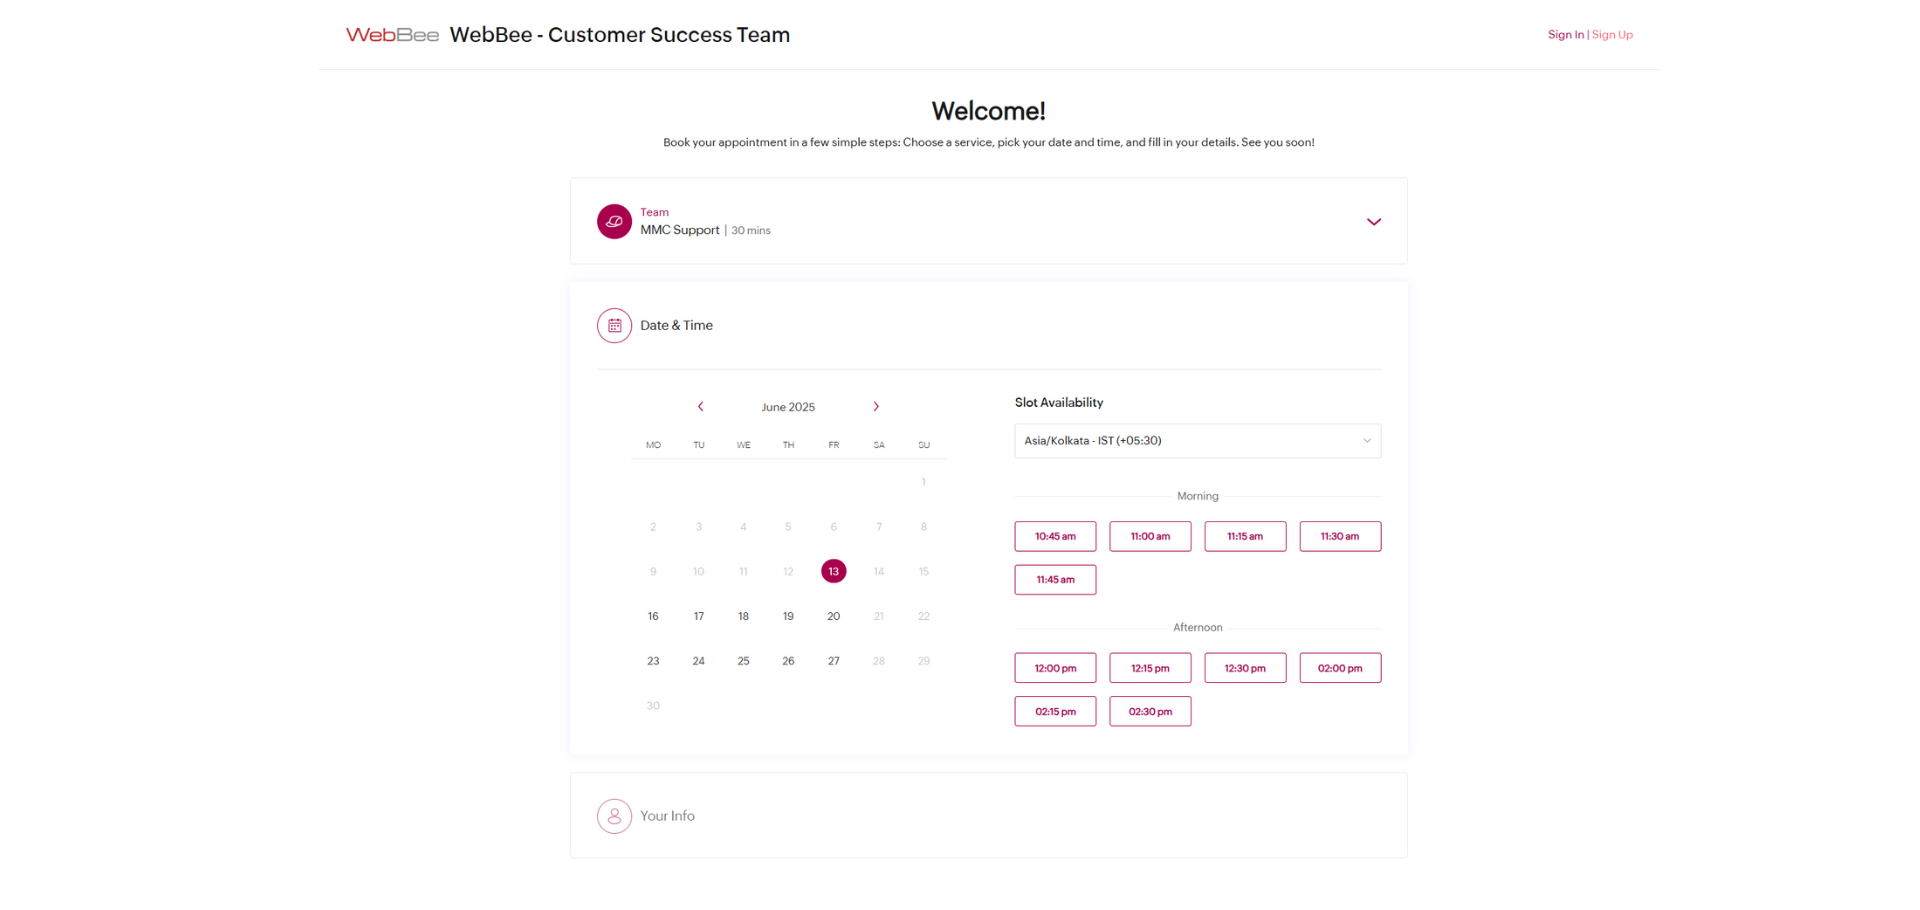
Task: Open the Asia/Kolkata timezone dropdown
Action: pyautogui.click(x=1198, y=441)
